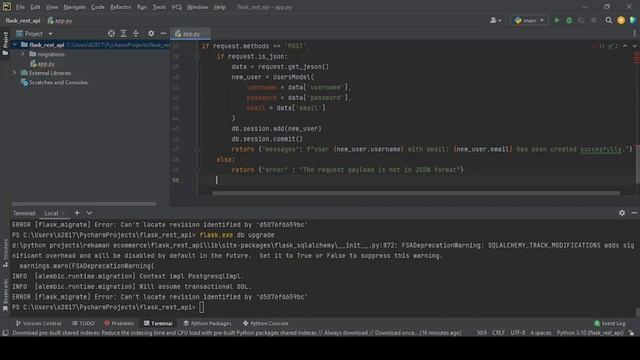Collapse the flask_rest_api root folder

15,44
